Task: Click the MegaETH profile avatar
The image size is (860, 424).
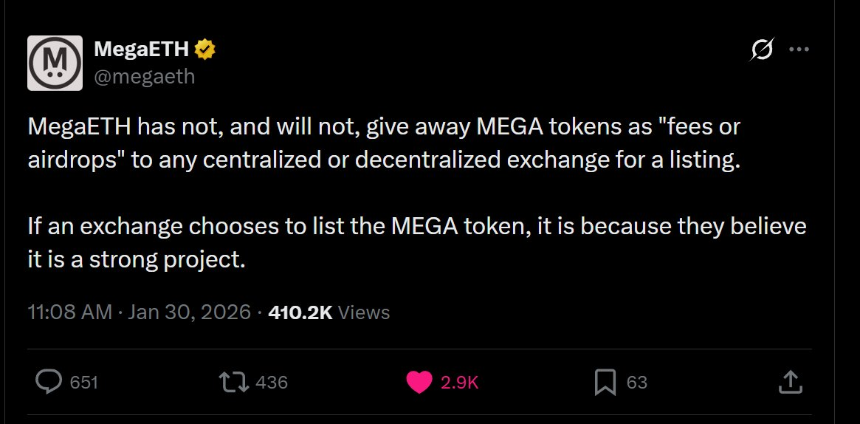Action: [x=55, y=63]
